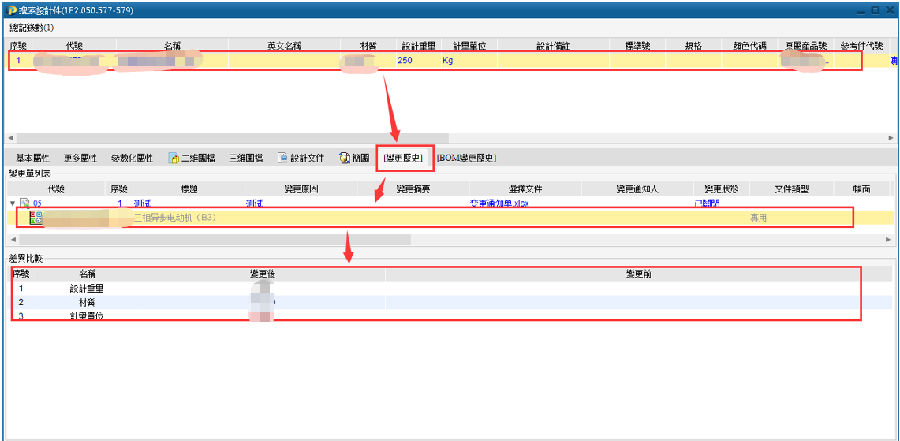The width and height of the screenshot is (900, 441).
Task: Click left arrow of top table scrollbar
Action: point(11,138)
